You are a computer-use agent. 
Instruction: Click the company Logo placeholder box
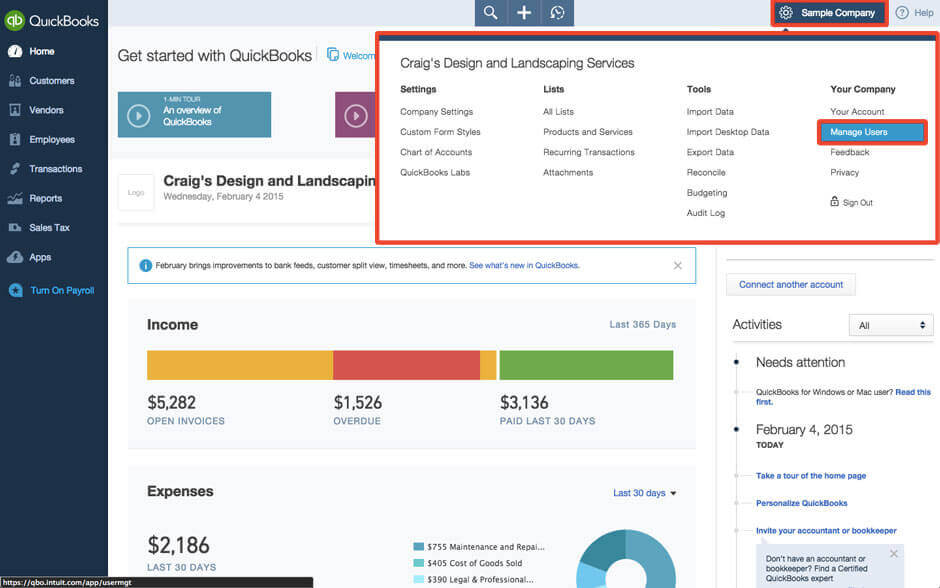click(x=136, y=192)
